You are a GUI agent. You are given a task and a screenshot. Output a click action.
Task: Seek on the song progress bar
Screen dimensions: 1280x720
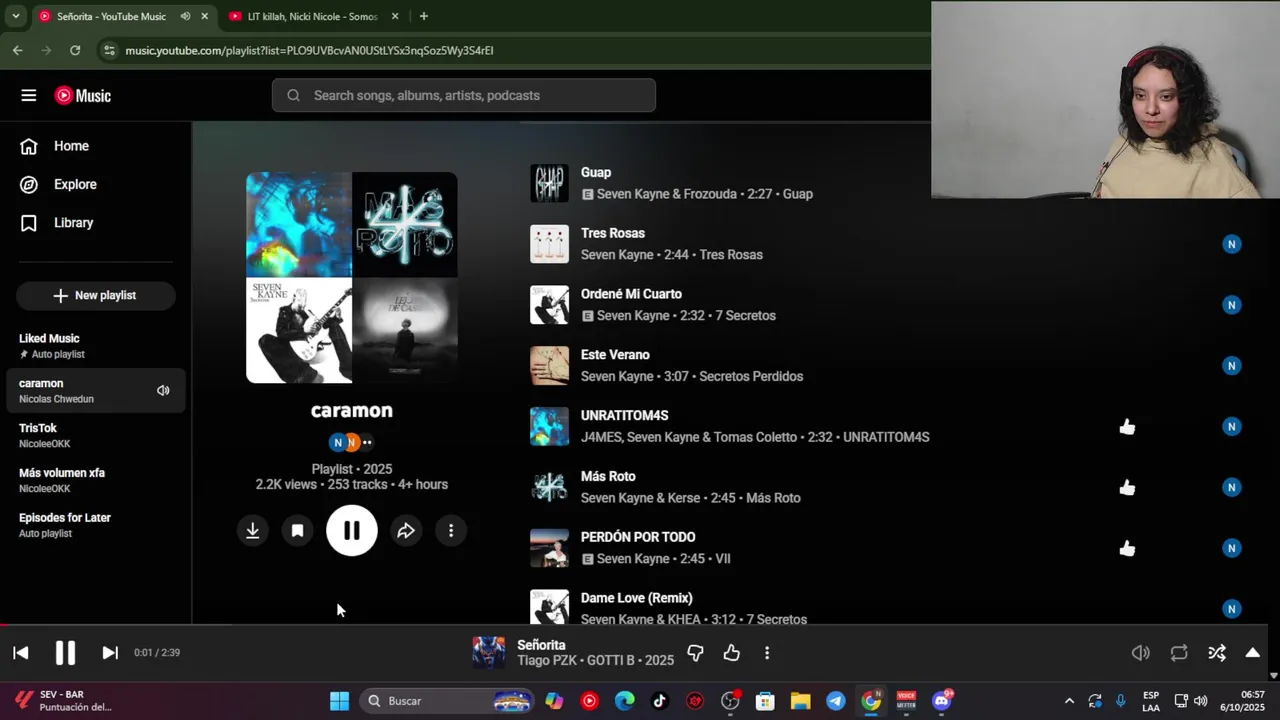634,626
